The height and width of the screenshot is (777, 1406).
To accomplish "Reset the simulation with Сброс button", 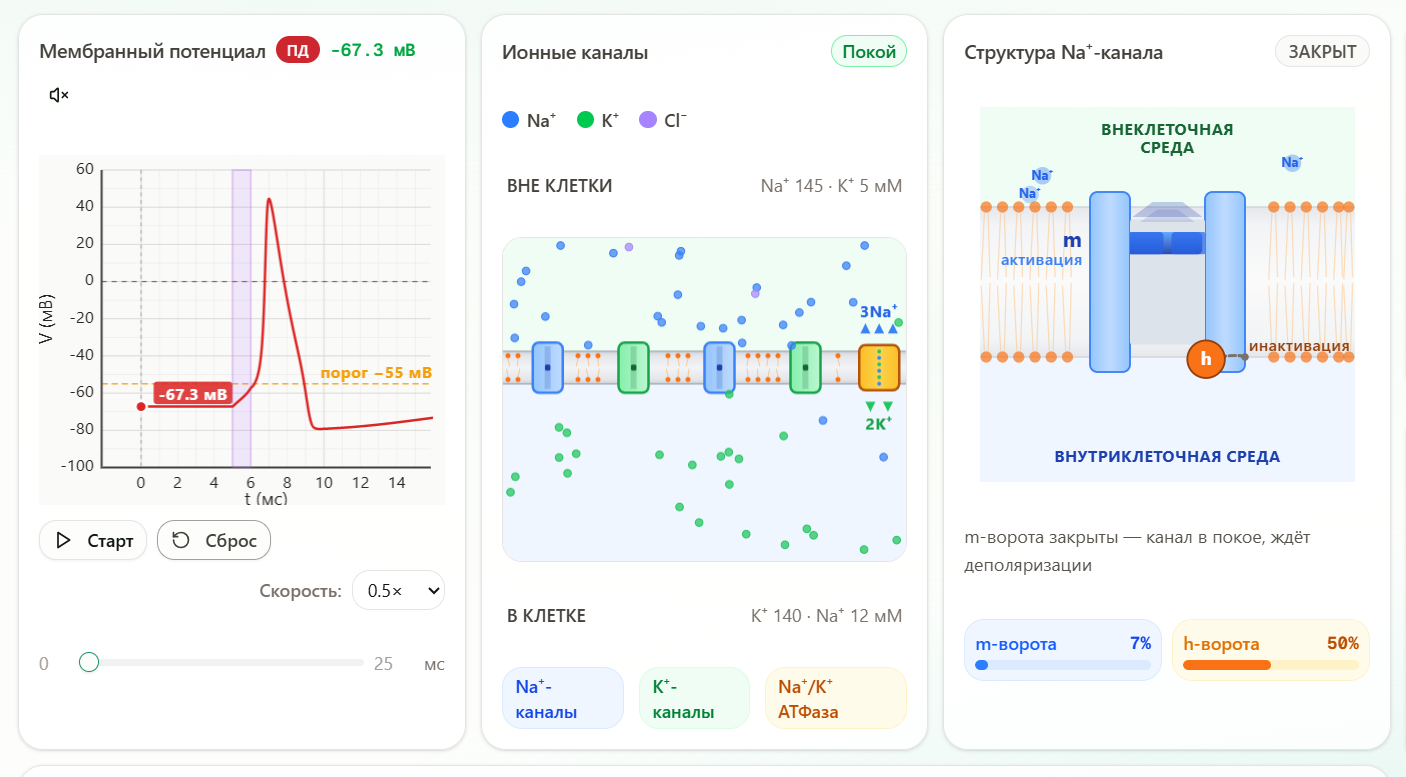I will coord(214,540).
